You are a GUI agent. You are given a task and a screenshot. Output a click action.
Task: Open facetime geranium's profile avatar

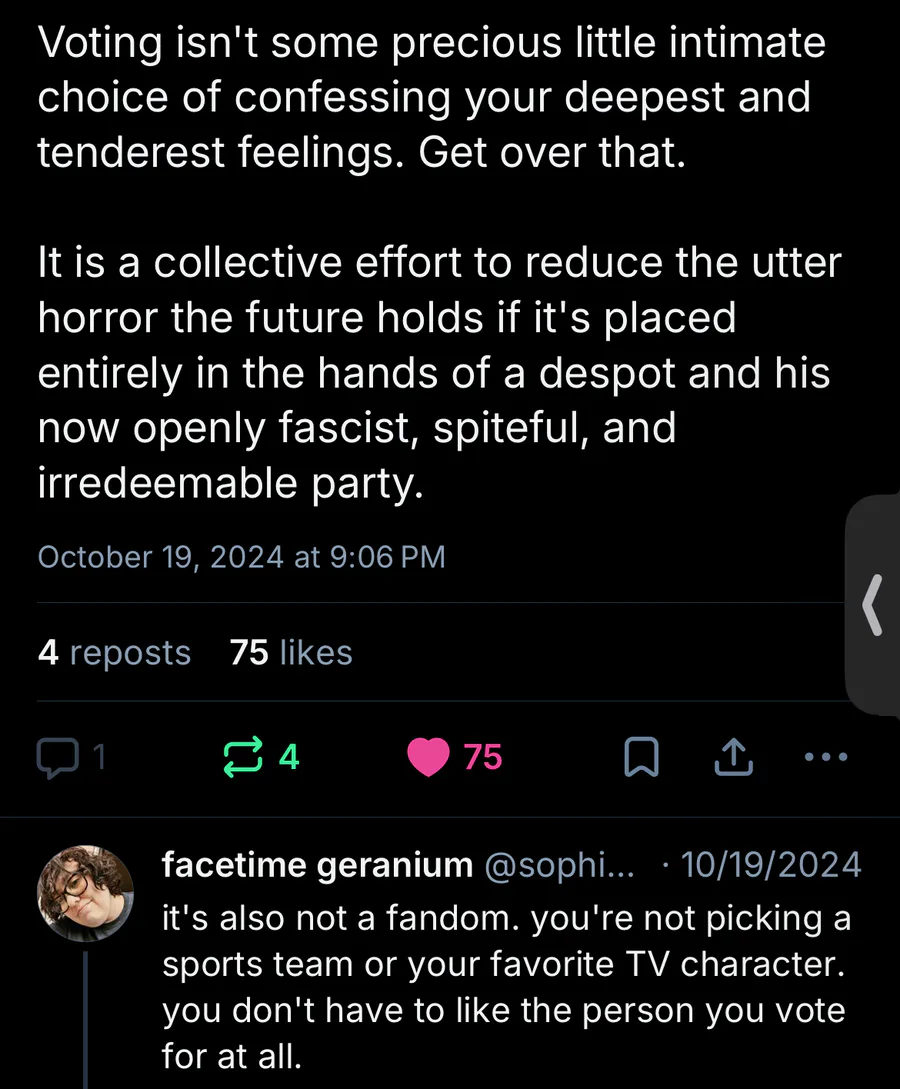pos(84,897)
